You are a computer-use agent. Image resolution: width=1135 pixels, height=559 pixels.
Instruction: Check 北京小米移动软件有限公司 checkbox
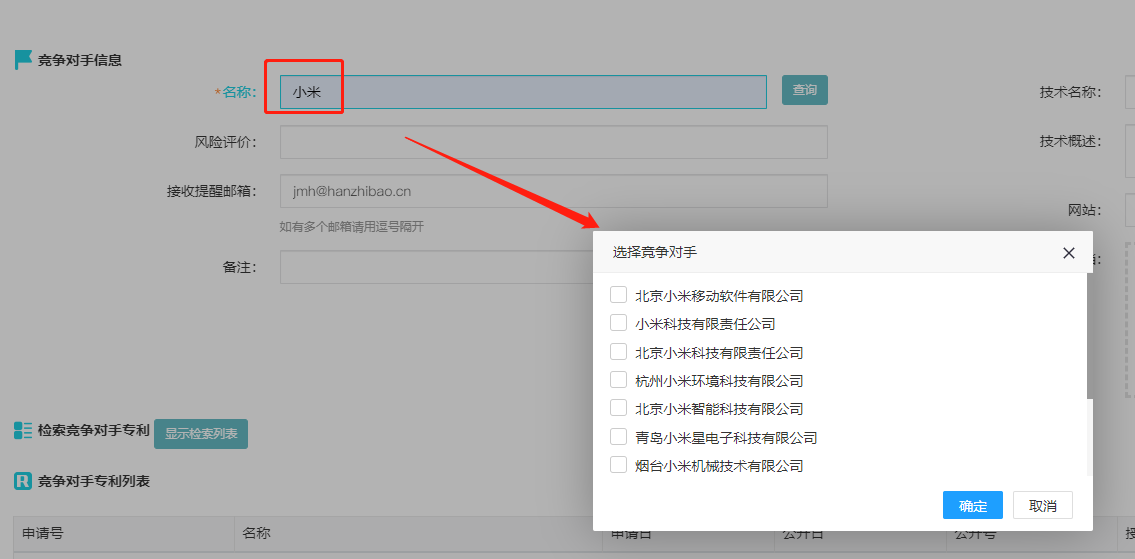(618, 295)
